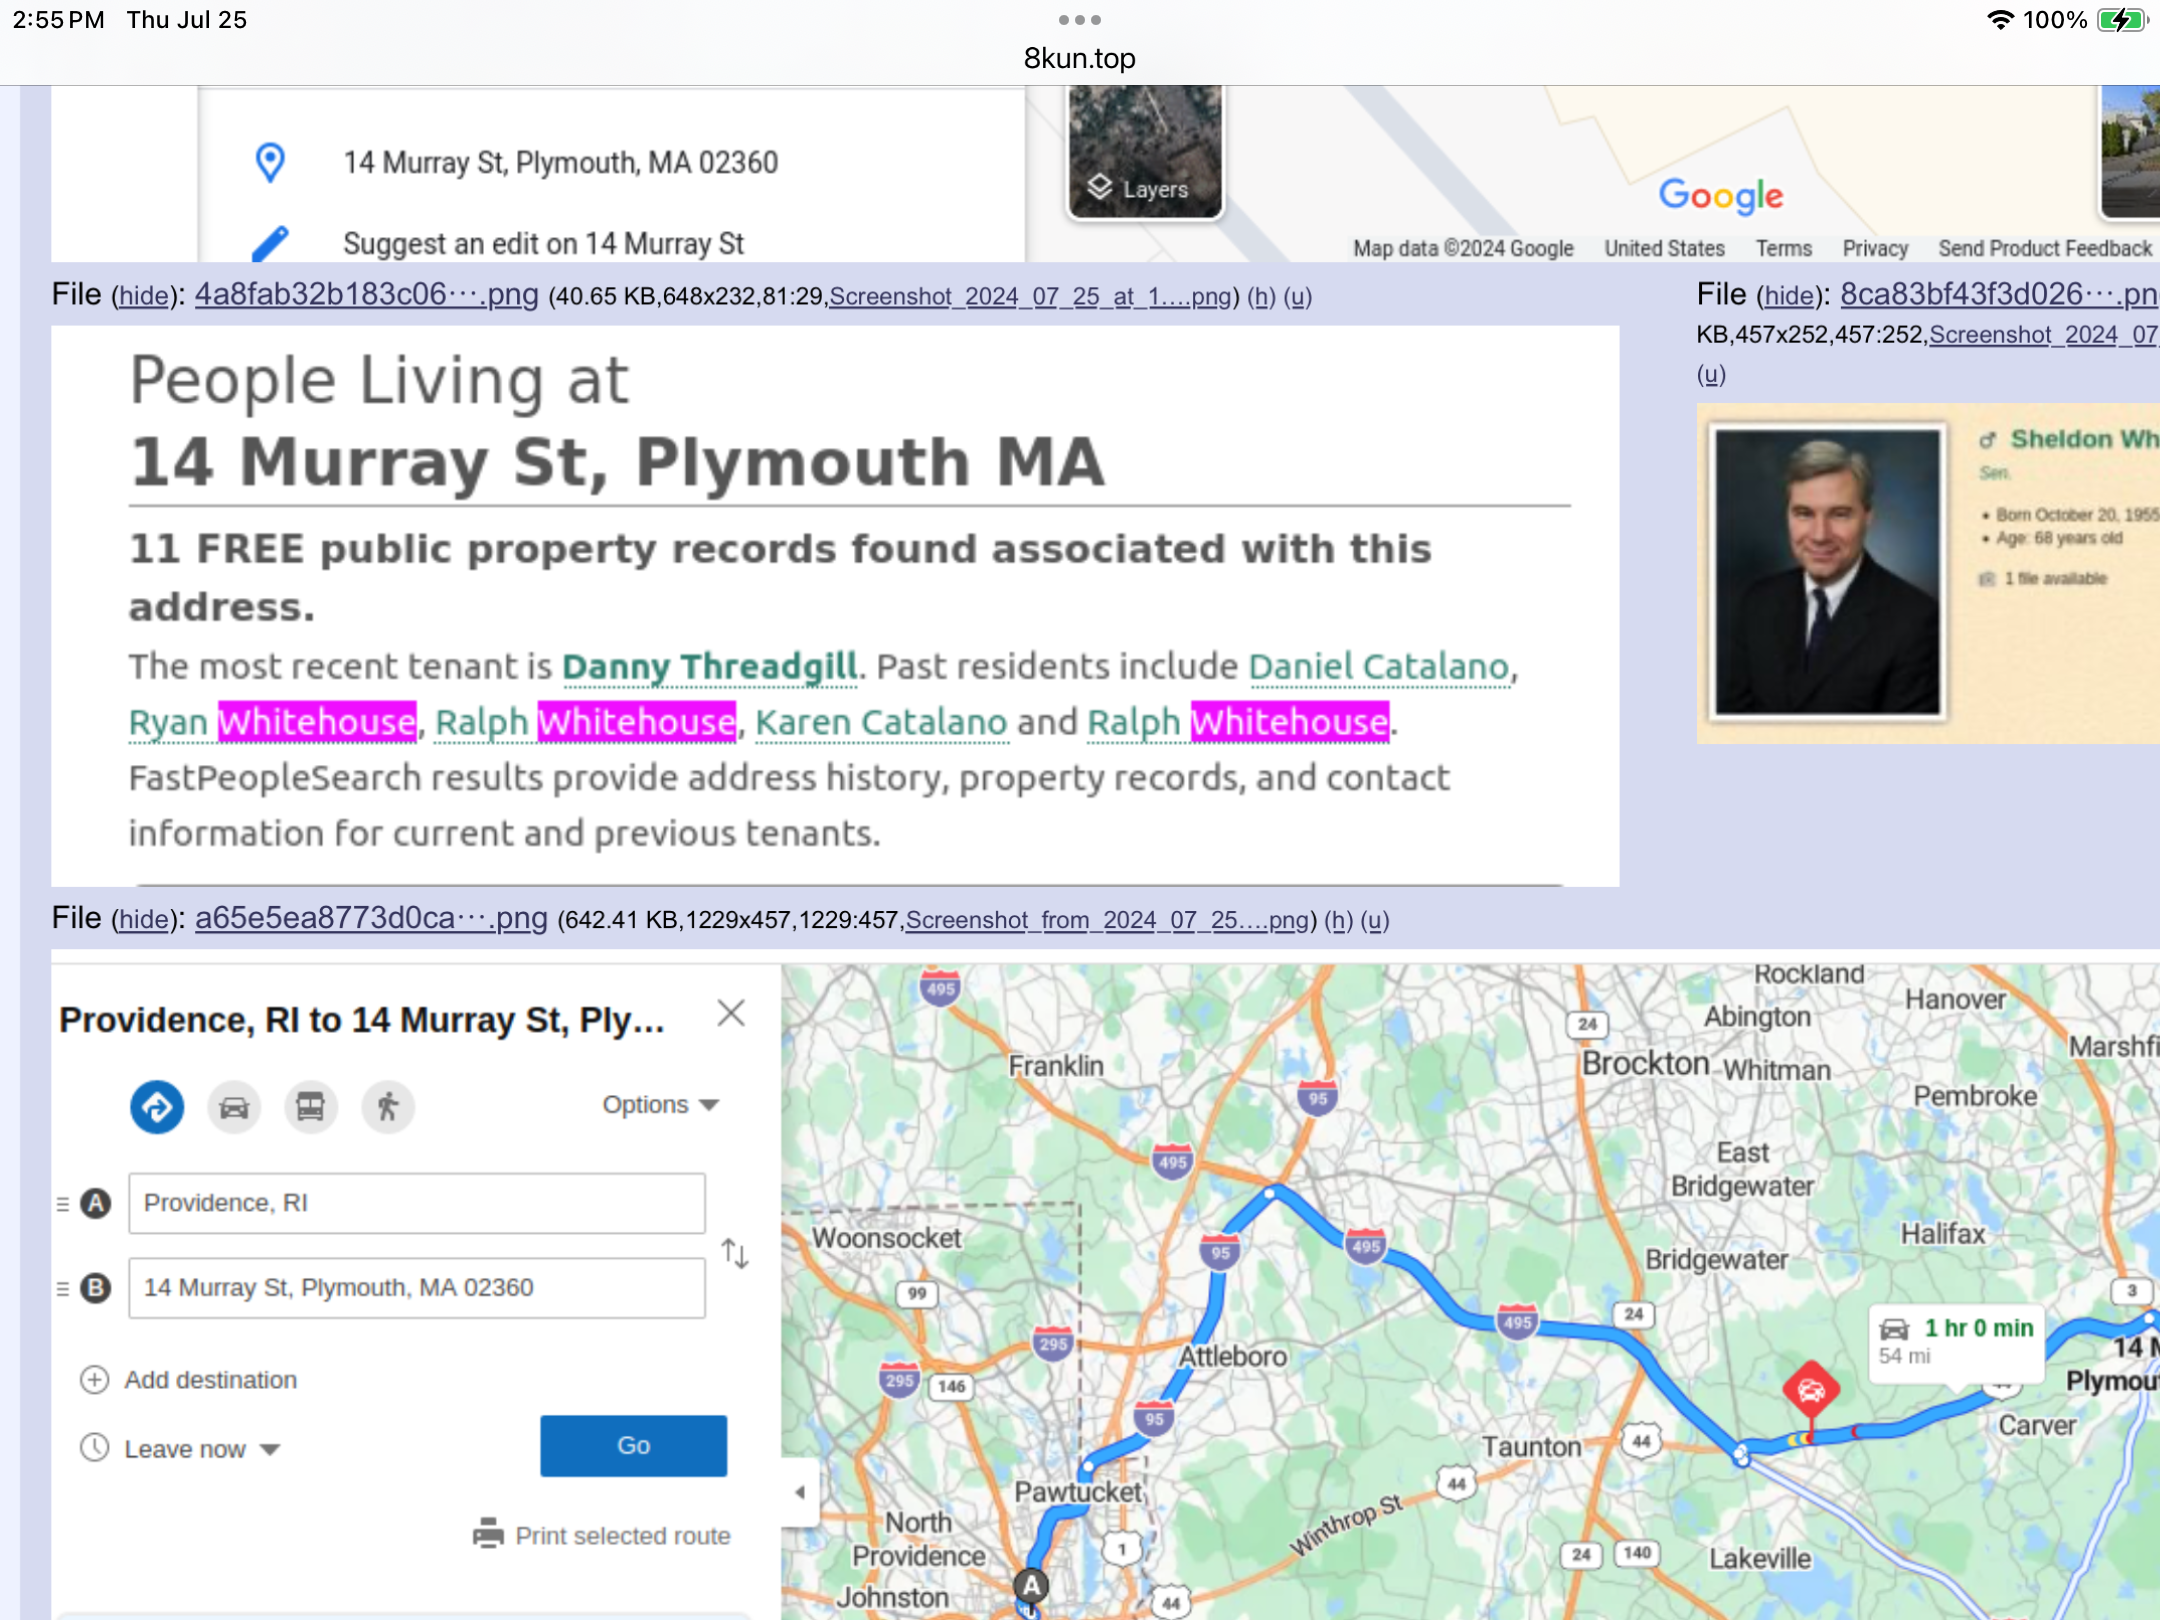Screen dimensions: 2160x1620
Task: Open the Ryan Whitehouse resident link
Action: pyautogui.click(x=272, y=722)
